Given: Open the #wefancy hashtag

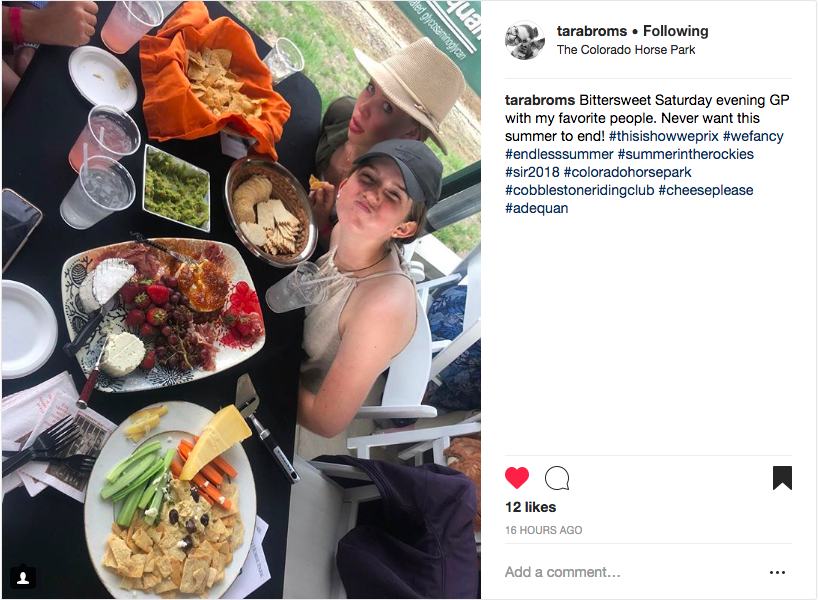Looking at the screenshot, I should point(753,136).
